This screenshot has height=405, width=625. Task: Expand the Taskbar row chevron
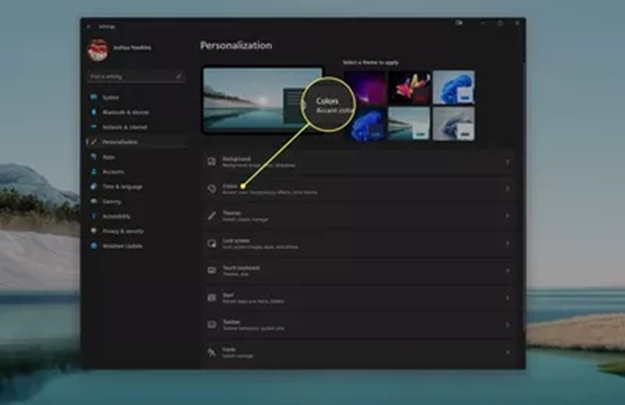[507, 325]
